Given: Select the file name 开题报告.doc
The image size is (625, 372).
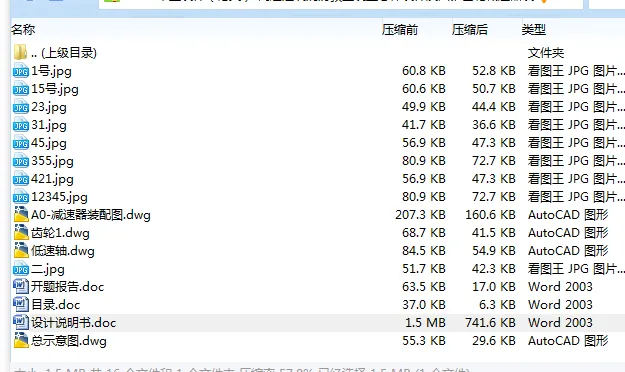Looking at the screenshot, I should tap(68, 287).
